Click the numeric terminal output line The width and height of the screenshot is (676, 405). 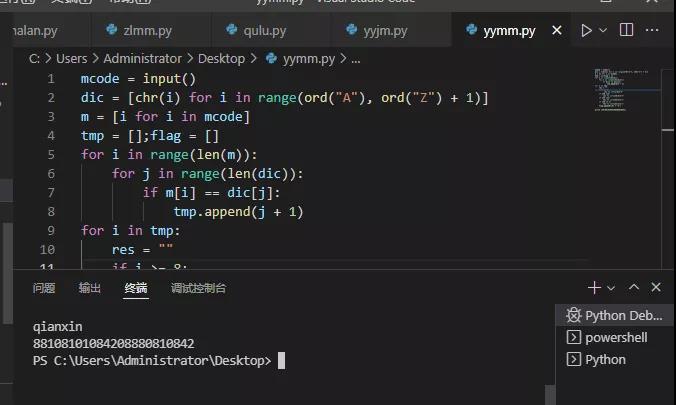[x=113, y=343]
